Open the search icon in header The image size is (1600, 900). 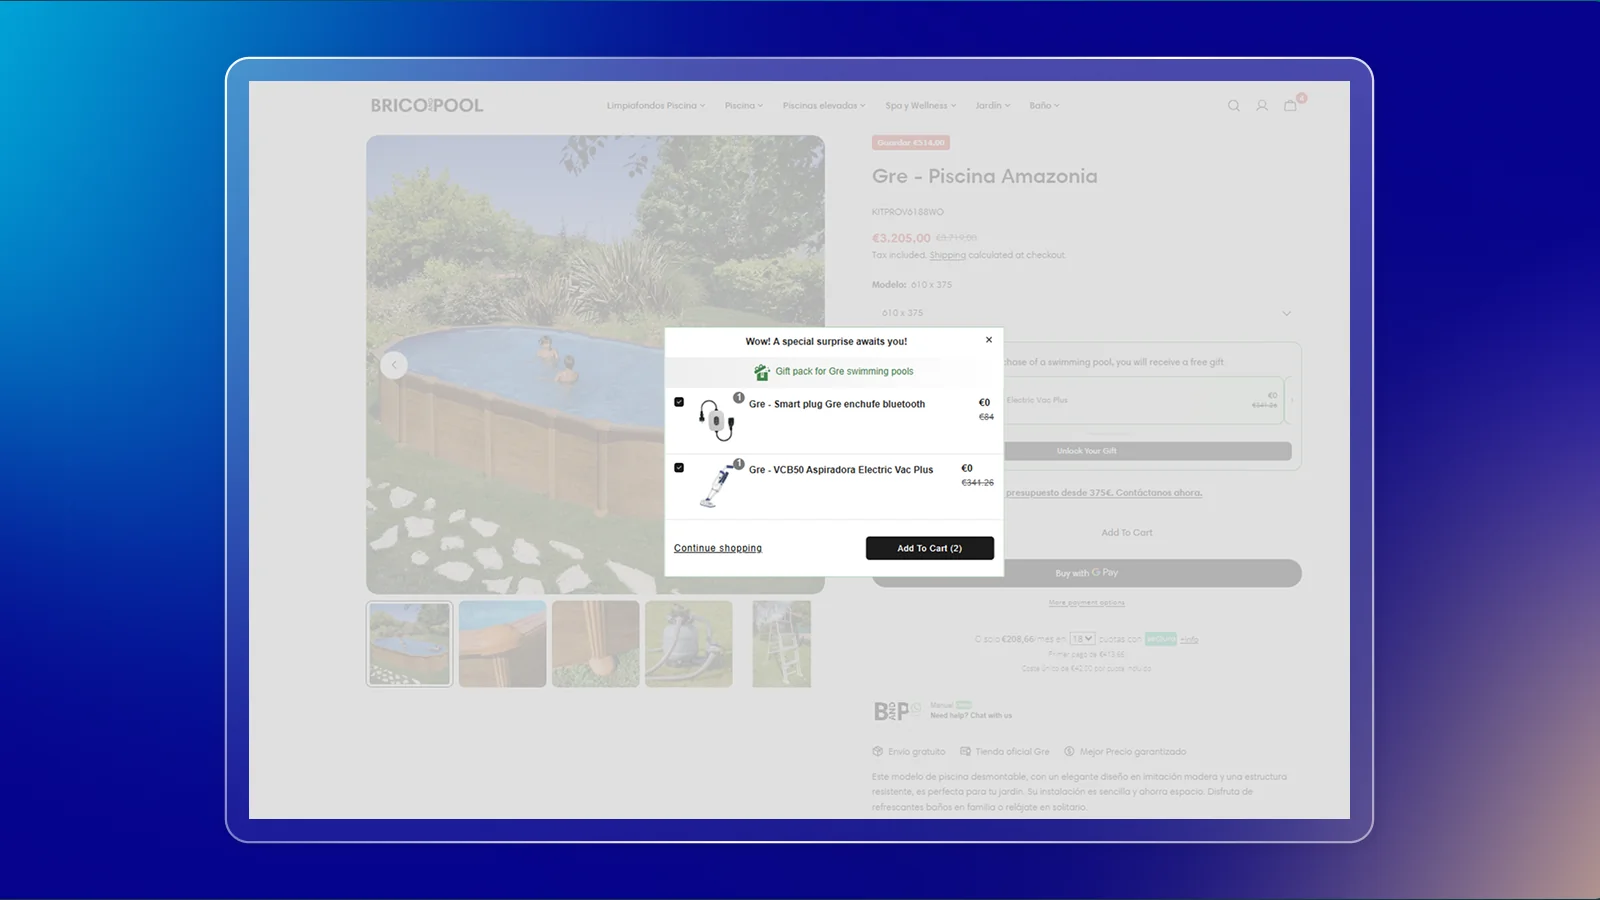[1234, 106]
